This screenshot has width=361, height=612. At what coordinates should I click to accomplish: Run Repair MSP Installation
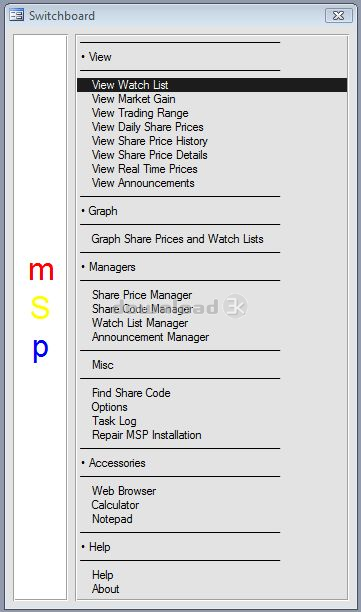[x=146, y=435]
